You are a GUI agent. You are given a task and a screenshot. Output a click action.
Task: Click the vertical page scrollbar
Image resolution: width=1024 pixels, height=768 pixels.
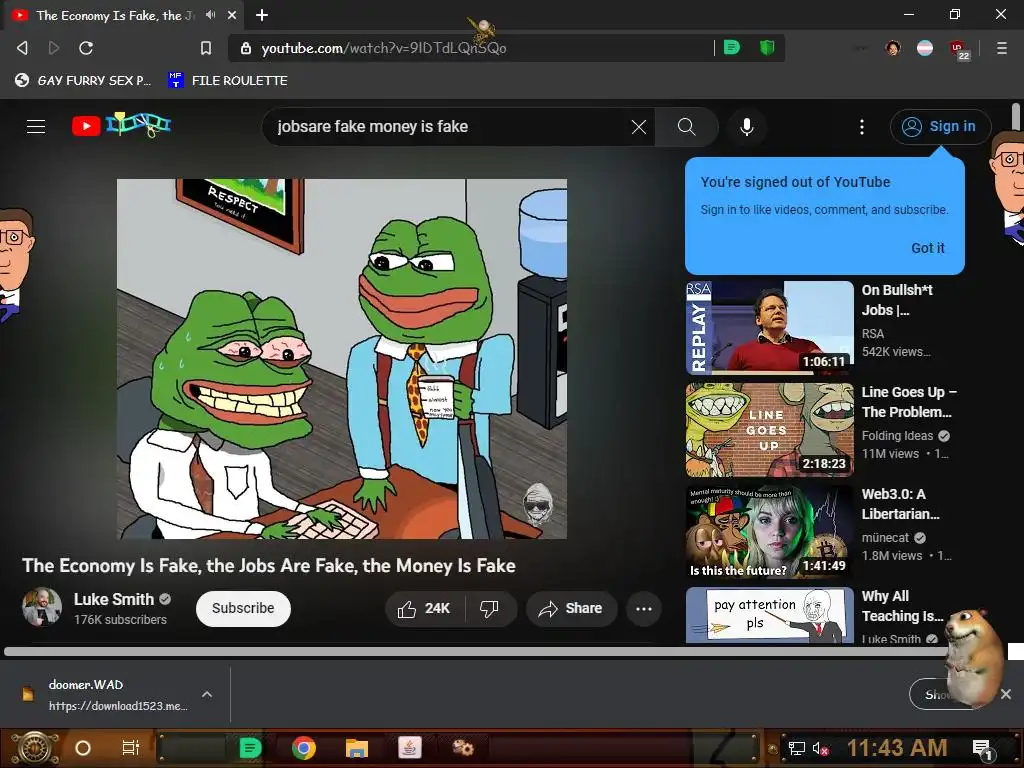pos(1016,118)
